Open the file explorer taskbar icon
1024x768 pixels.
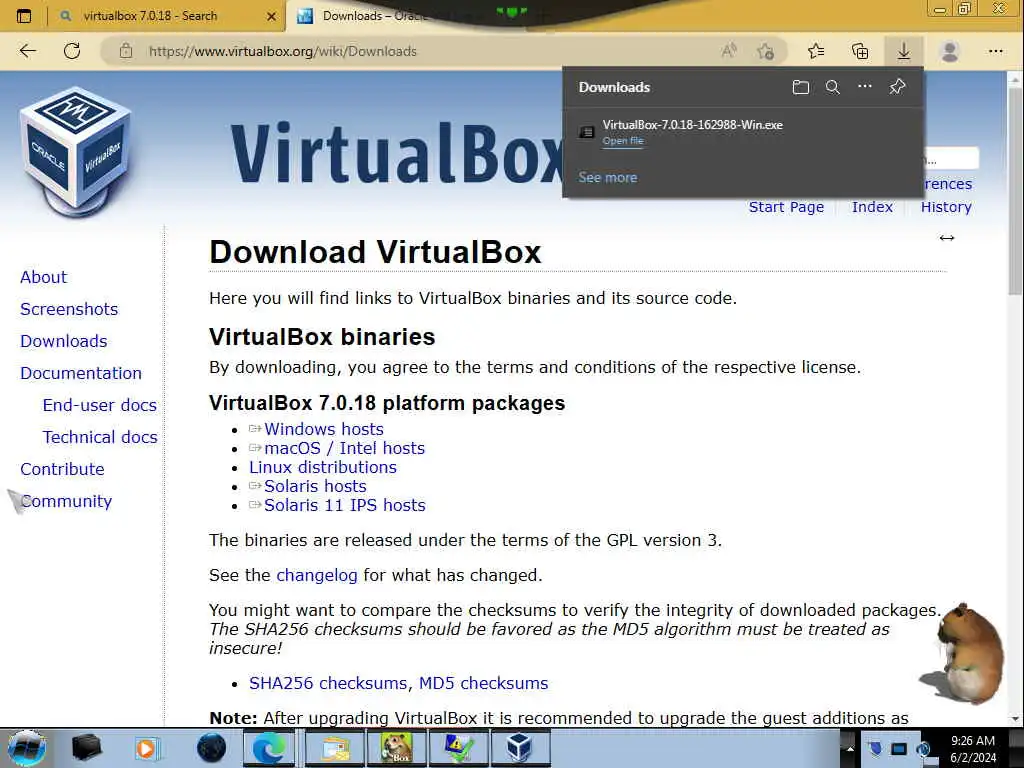coord(336,748)
